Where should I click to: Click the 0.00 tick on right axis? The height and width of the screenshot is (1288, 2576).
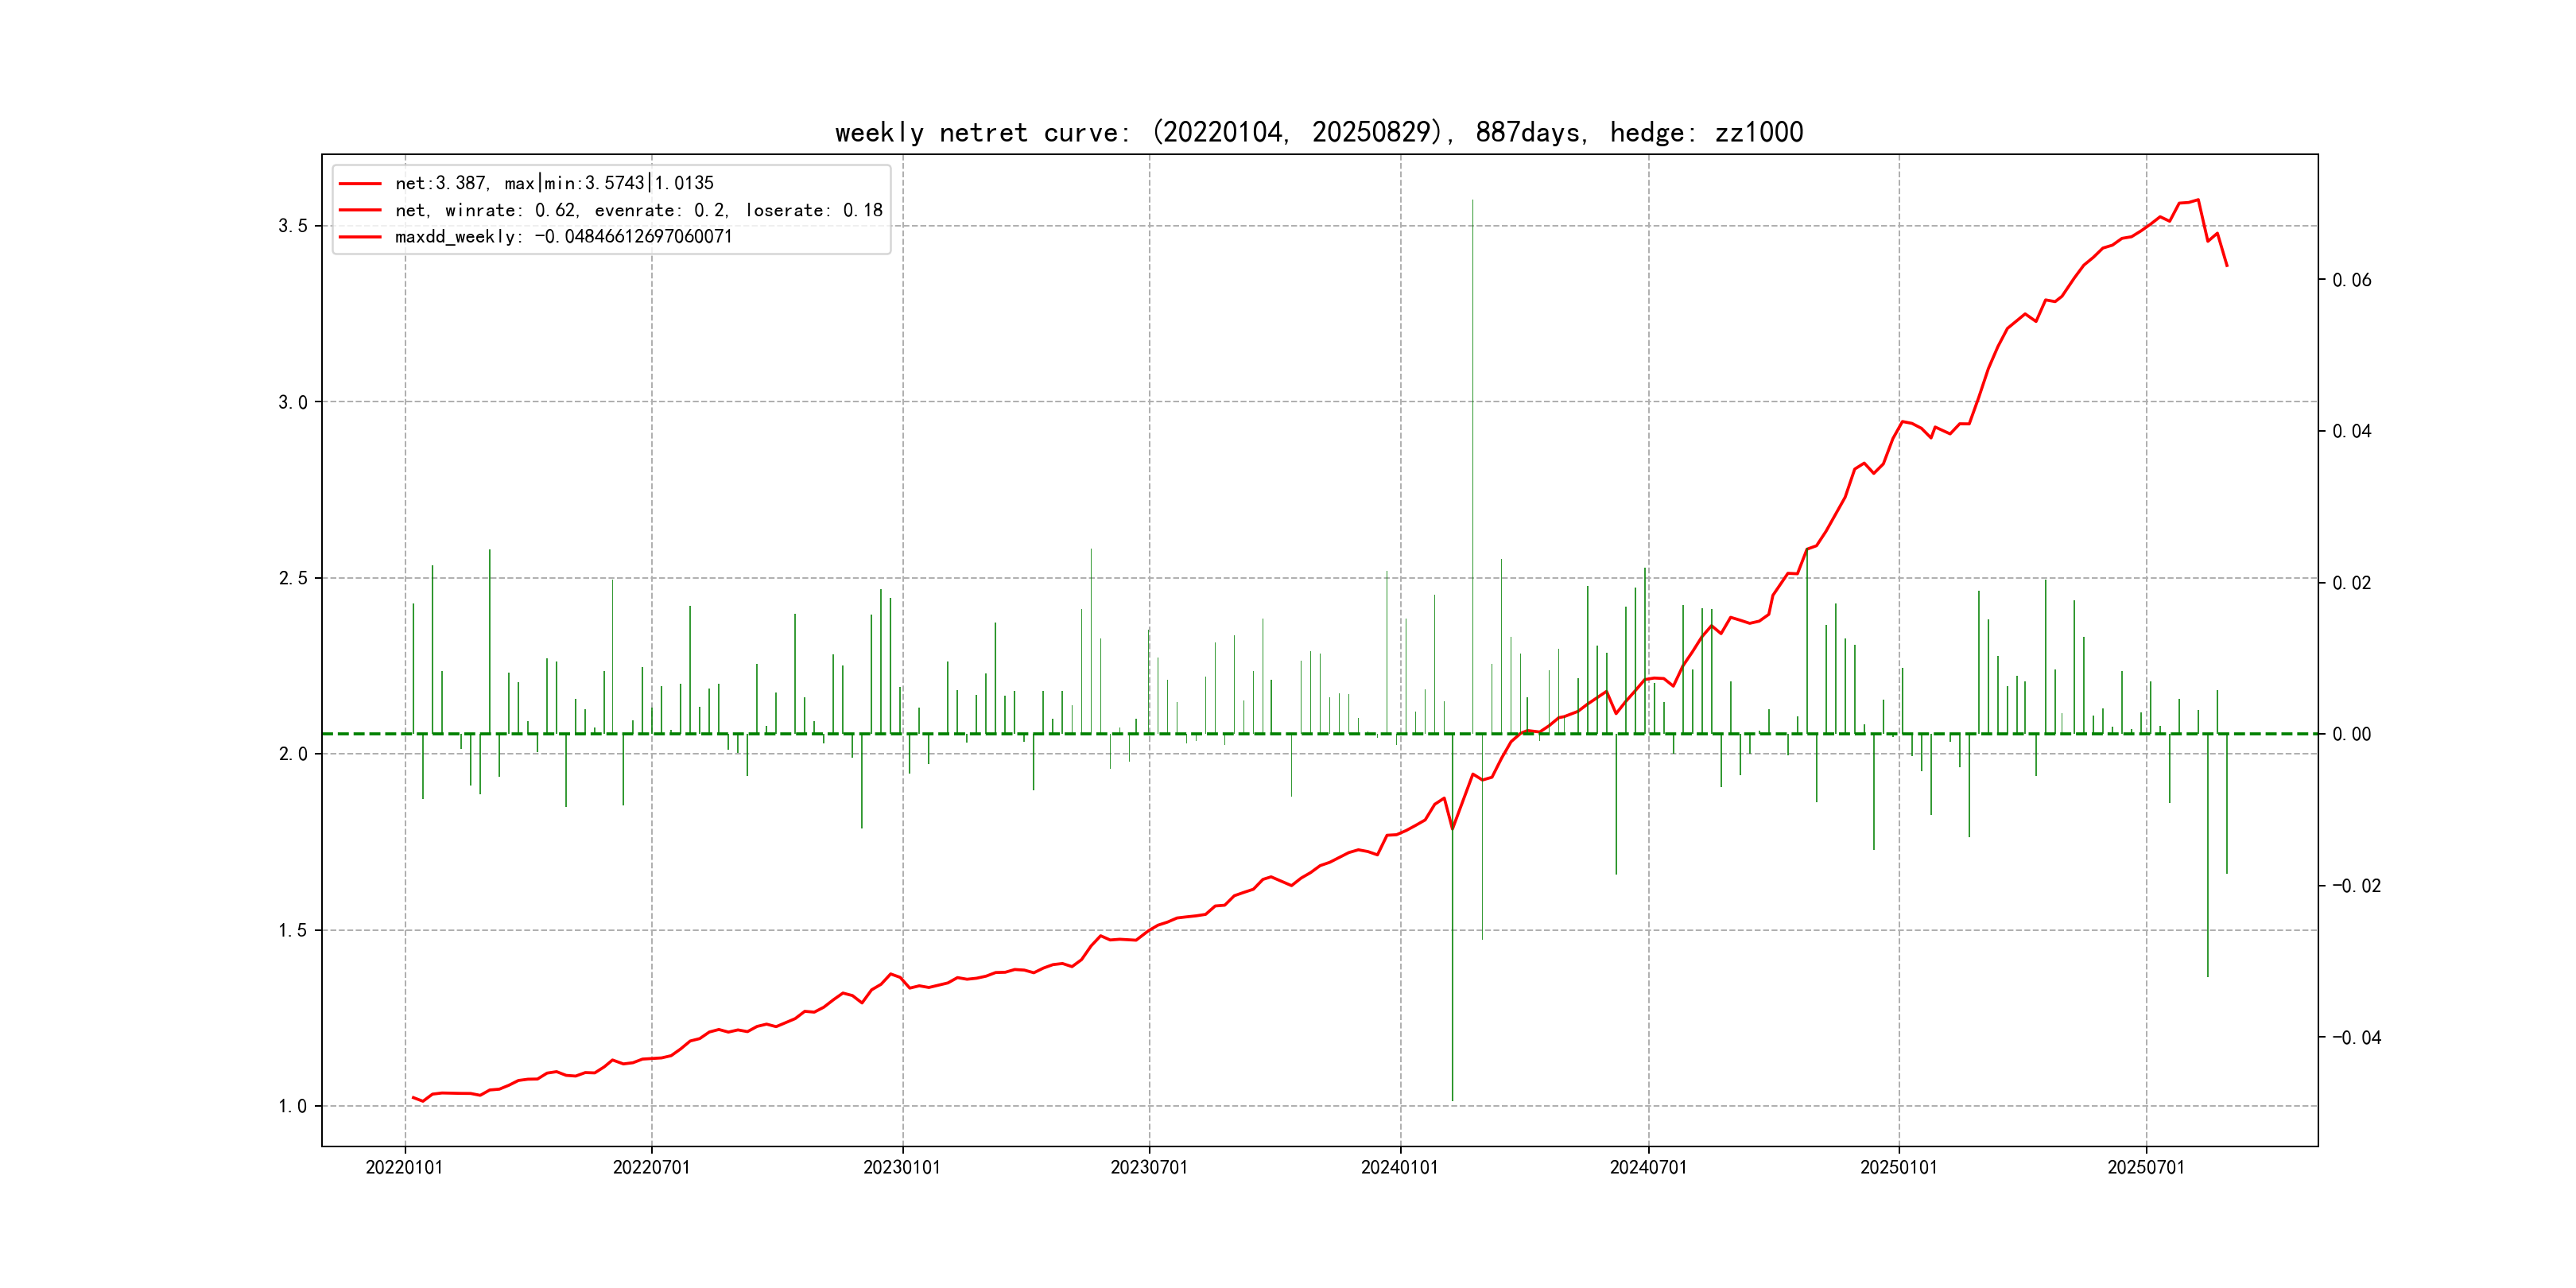2351,735
